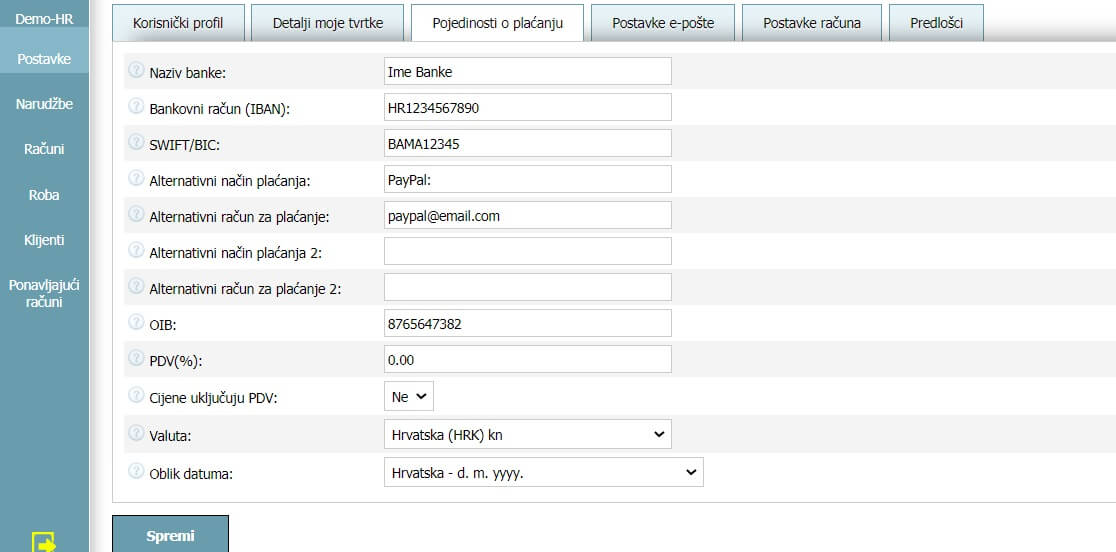Navigate to Roba in the sidebar
The width and height of the screenshot is (1116, 552).
pyautogui.click(x=44, y=195)
